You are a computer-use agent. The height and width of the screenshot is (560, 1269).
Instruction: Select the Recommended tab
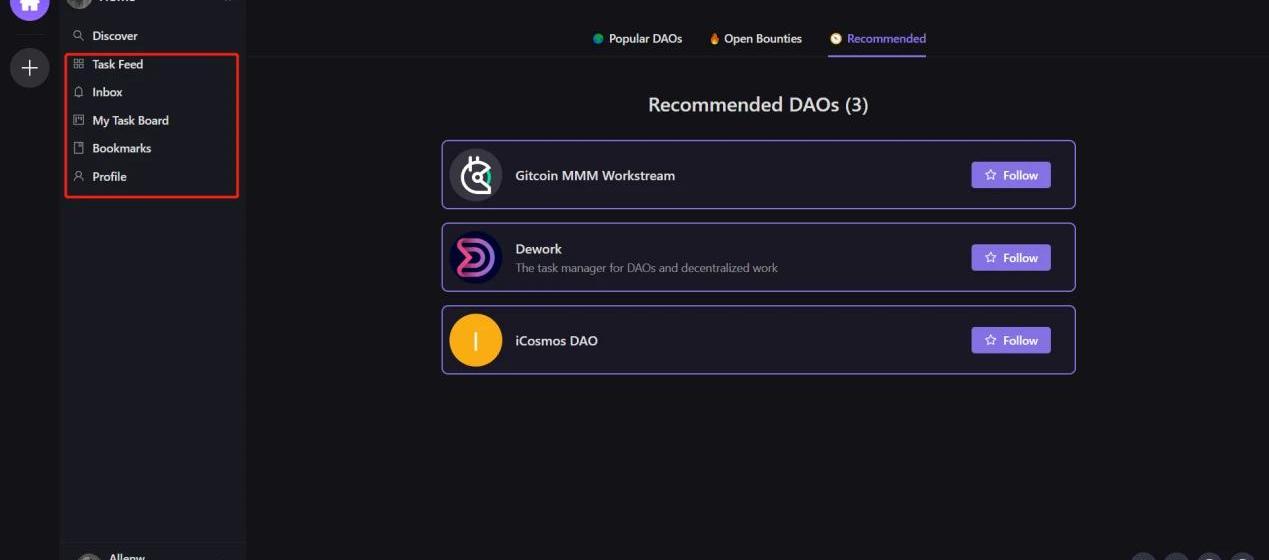coord(878,39)
